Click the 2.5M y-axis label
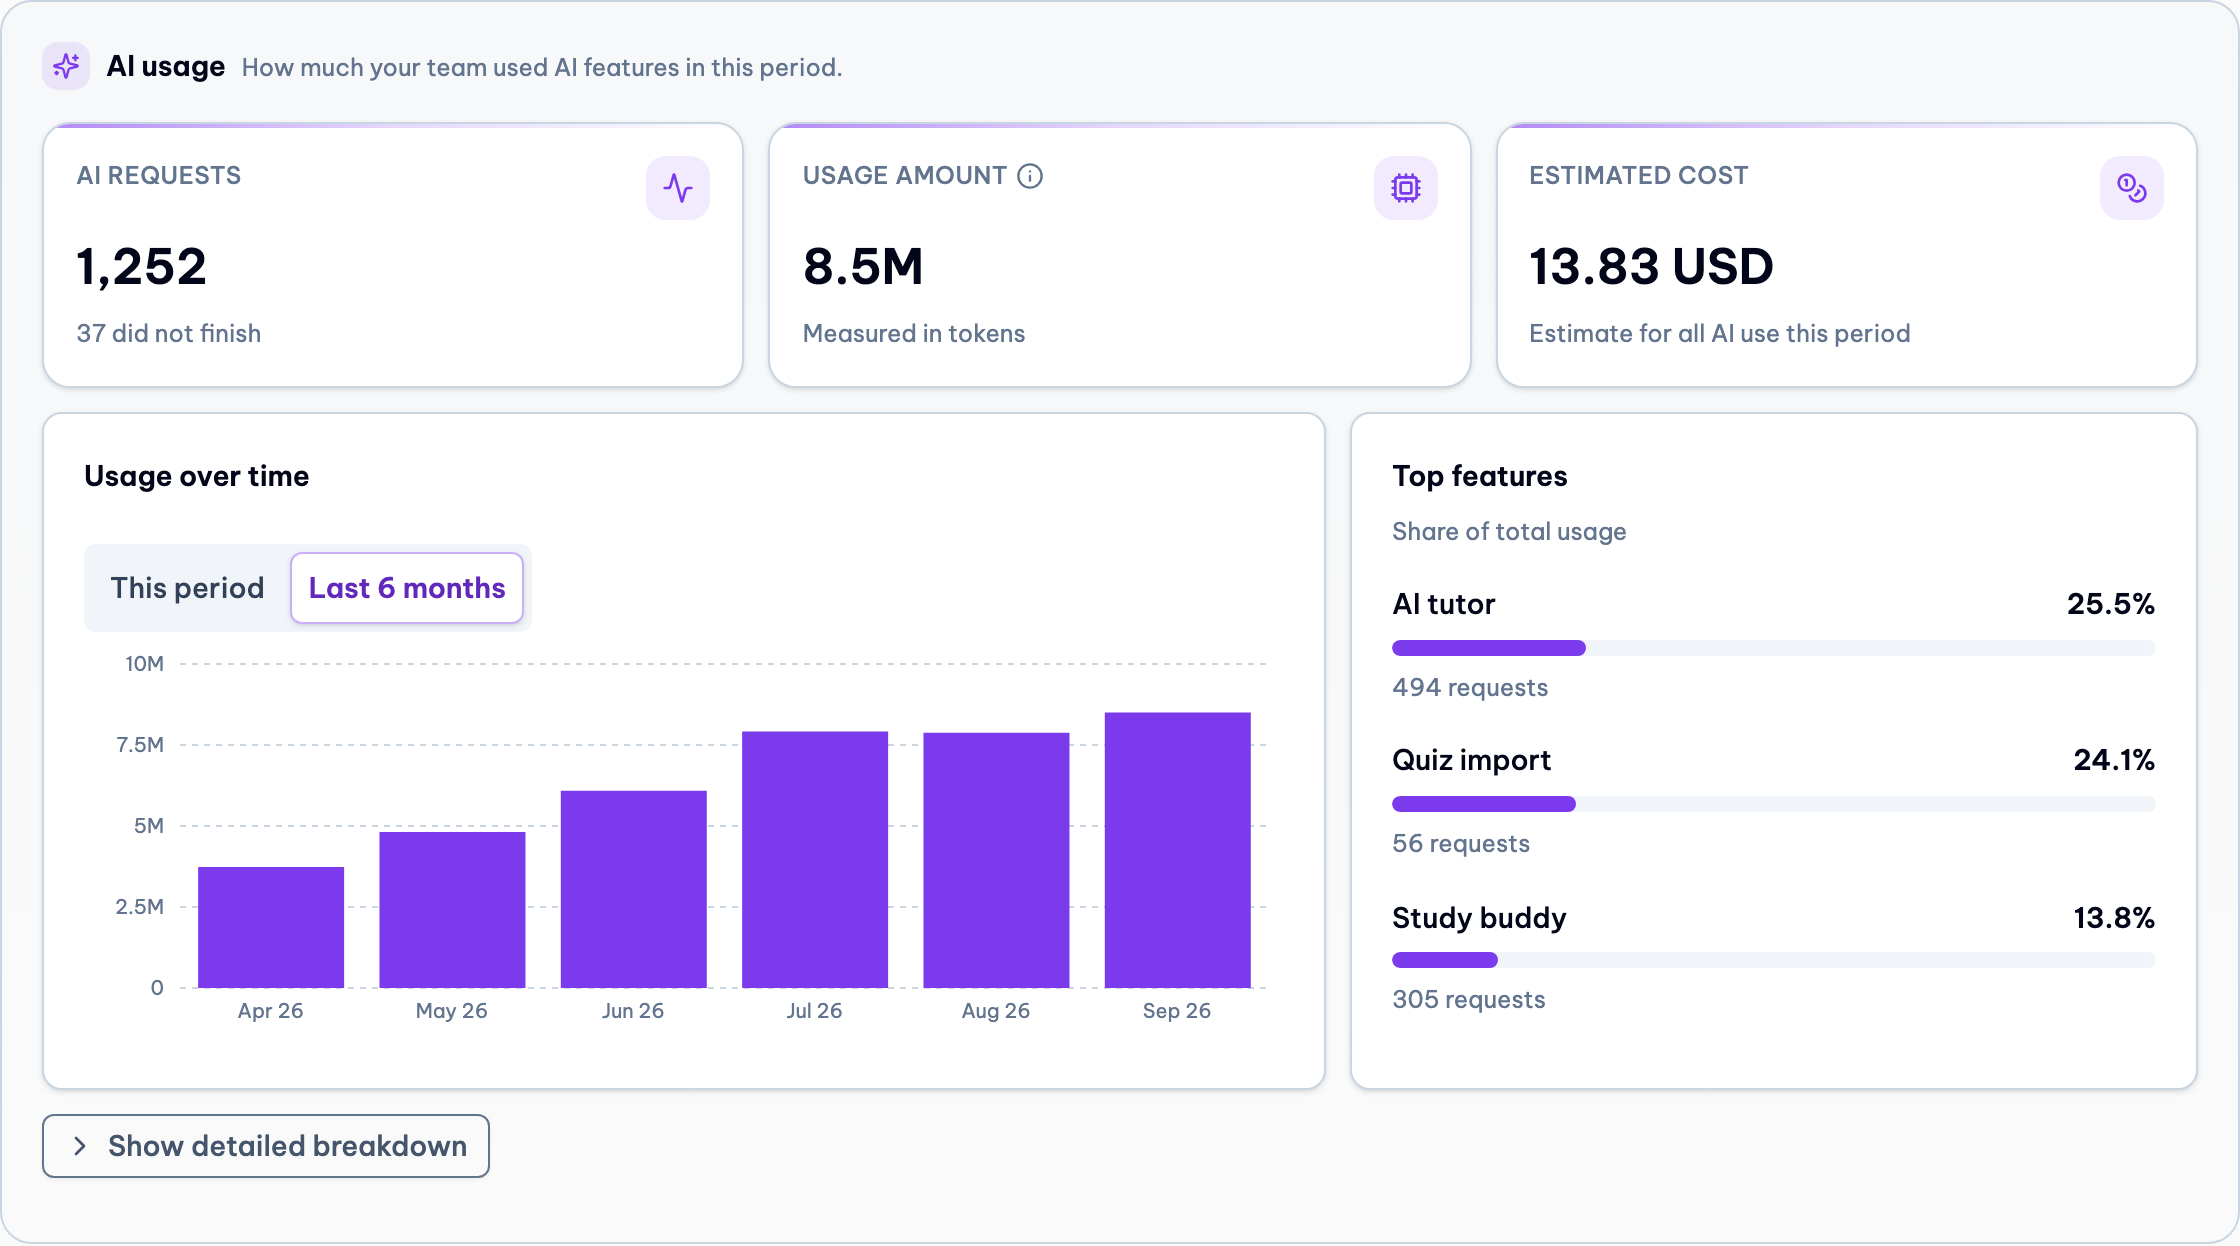The image size is (2240, 1246). coord(140,907)
